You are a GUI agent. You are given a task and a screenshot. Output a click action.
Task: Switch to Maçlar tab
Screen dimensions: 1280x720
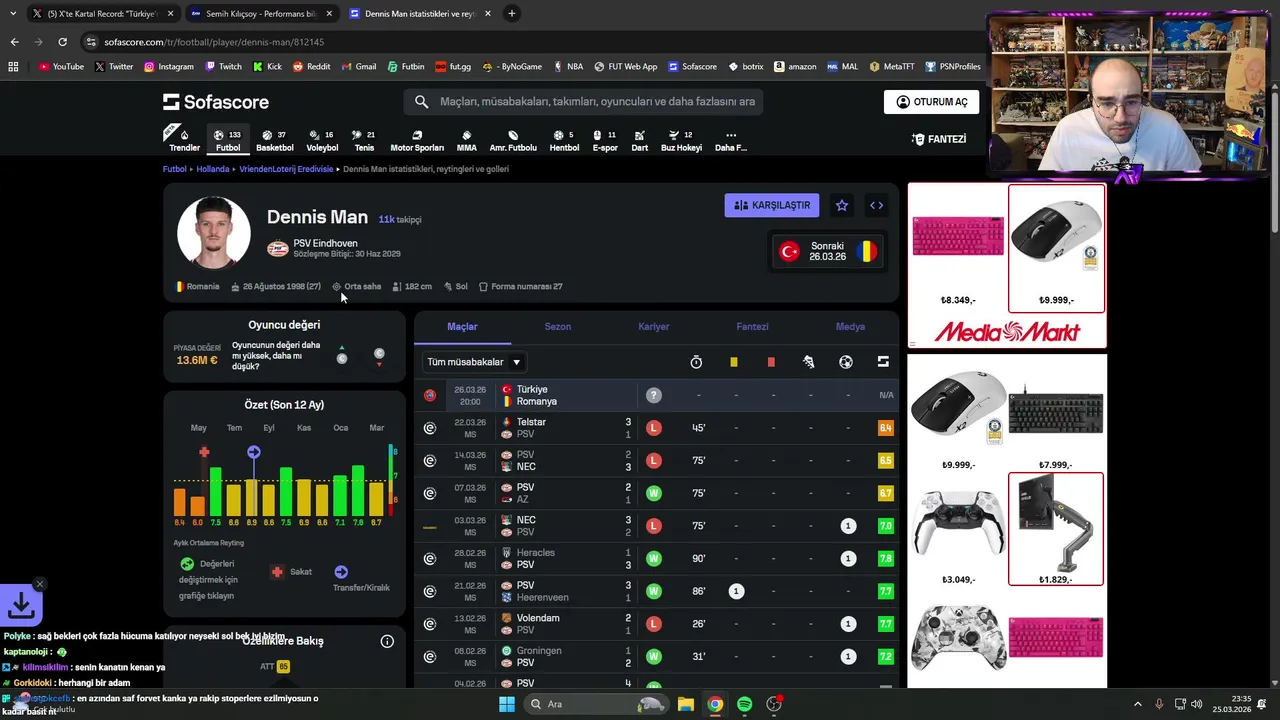click(x=462, y=326)
